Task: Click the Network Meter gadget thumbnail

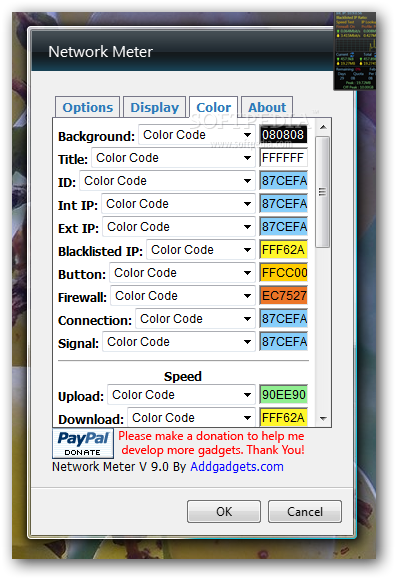Action: pos(355,51)
